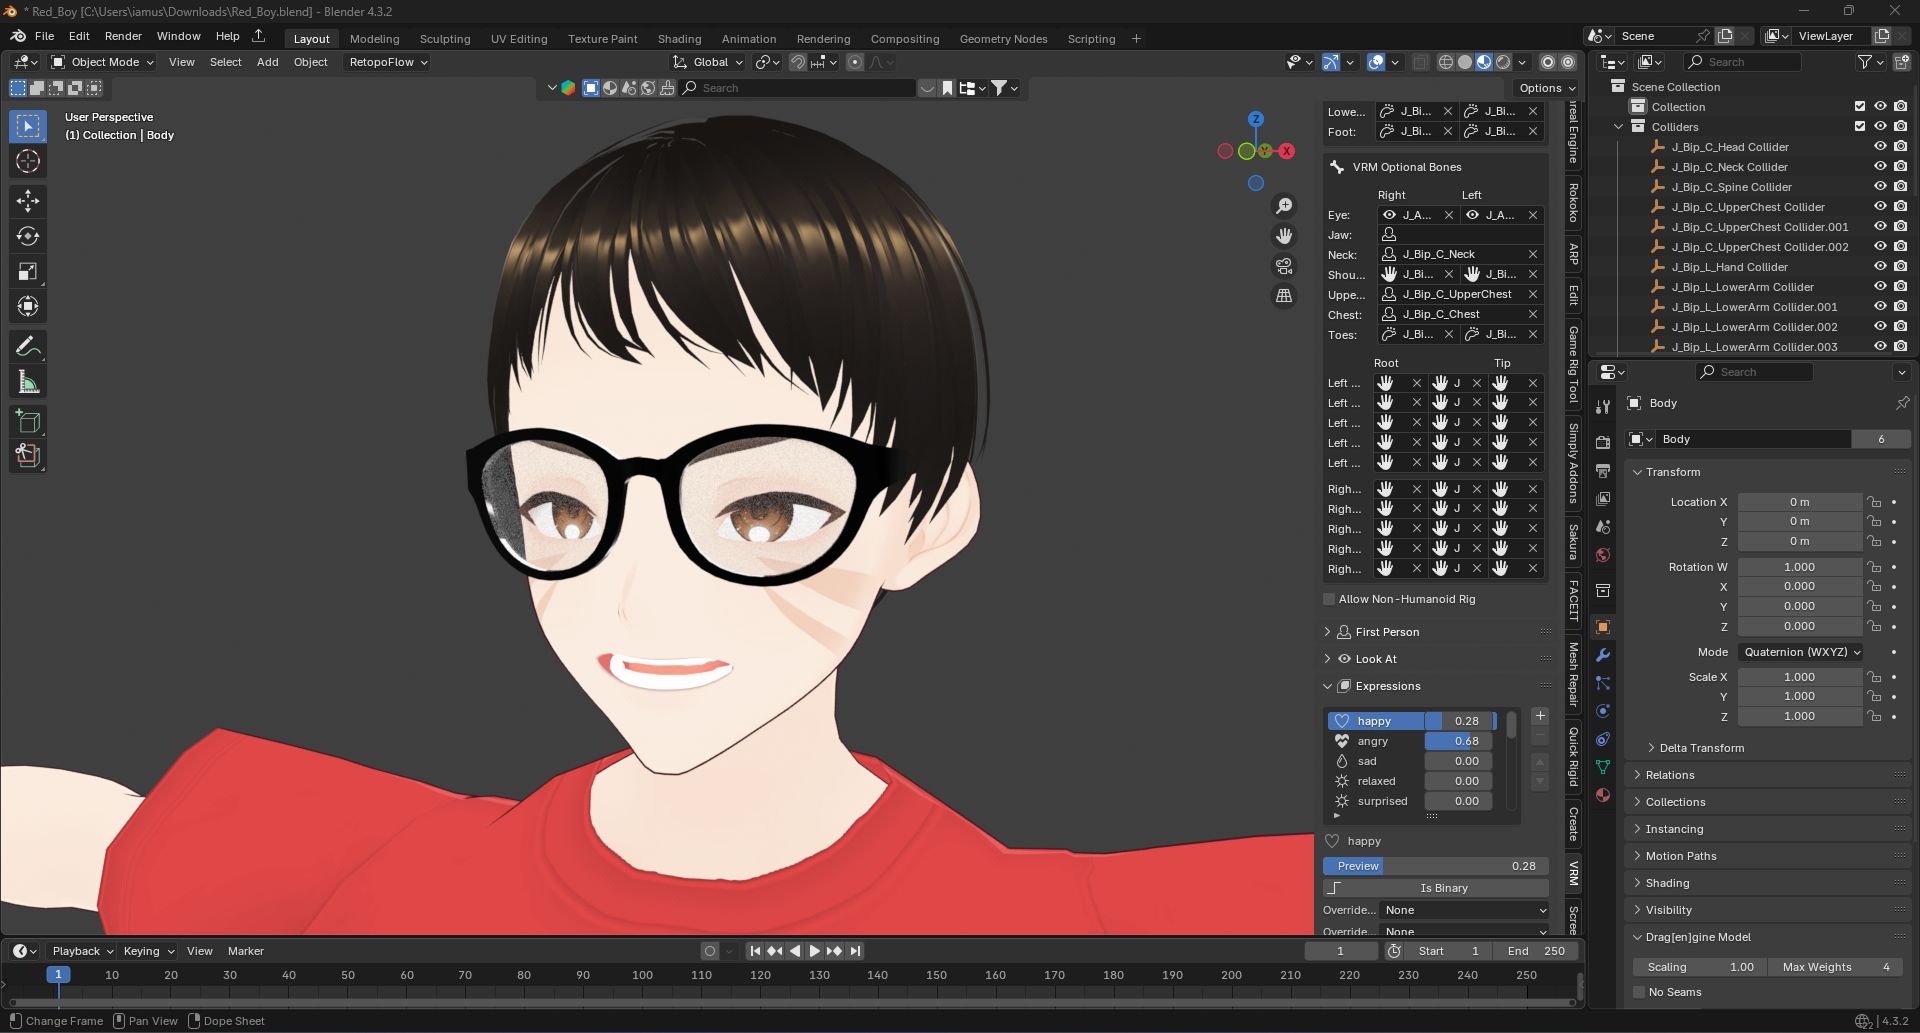Open the Modifiers wrench properties tab
Viewport: 1920px width, 1033px height.
tap(1603, 655)
